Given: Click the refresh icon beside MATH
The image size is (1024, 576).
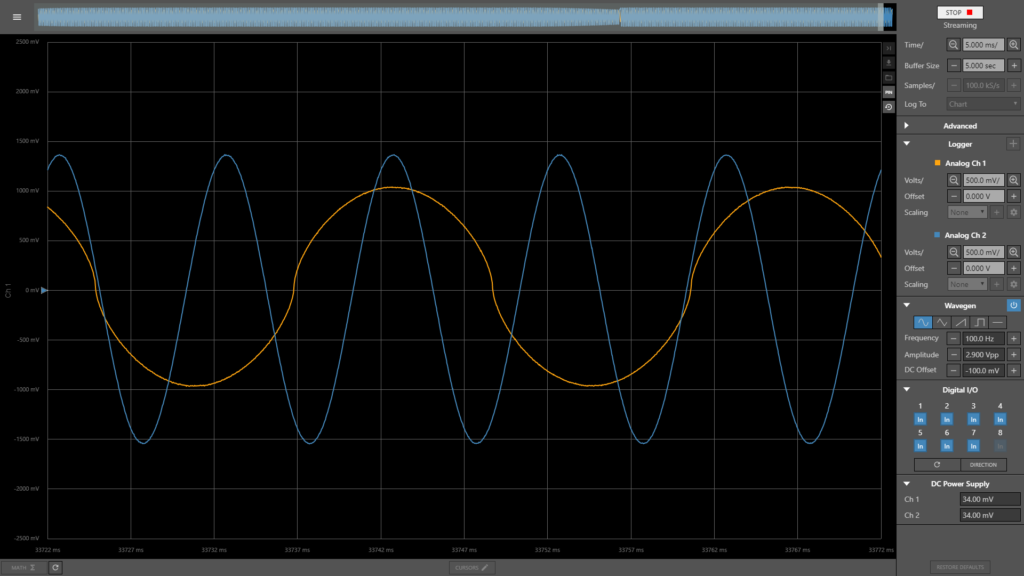Looking at the screenshot, I should [56, 568].
